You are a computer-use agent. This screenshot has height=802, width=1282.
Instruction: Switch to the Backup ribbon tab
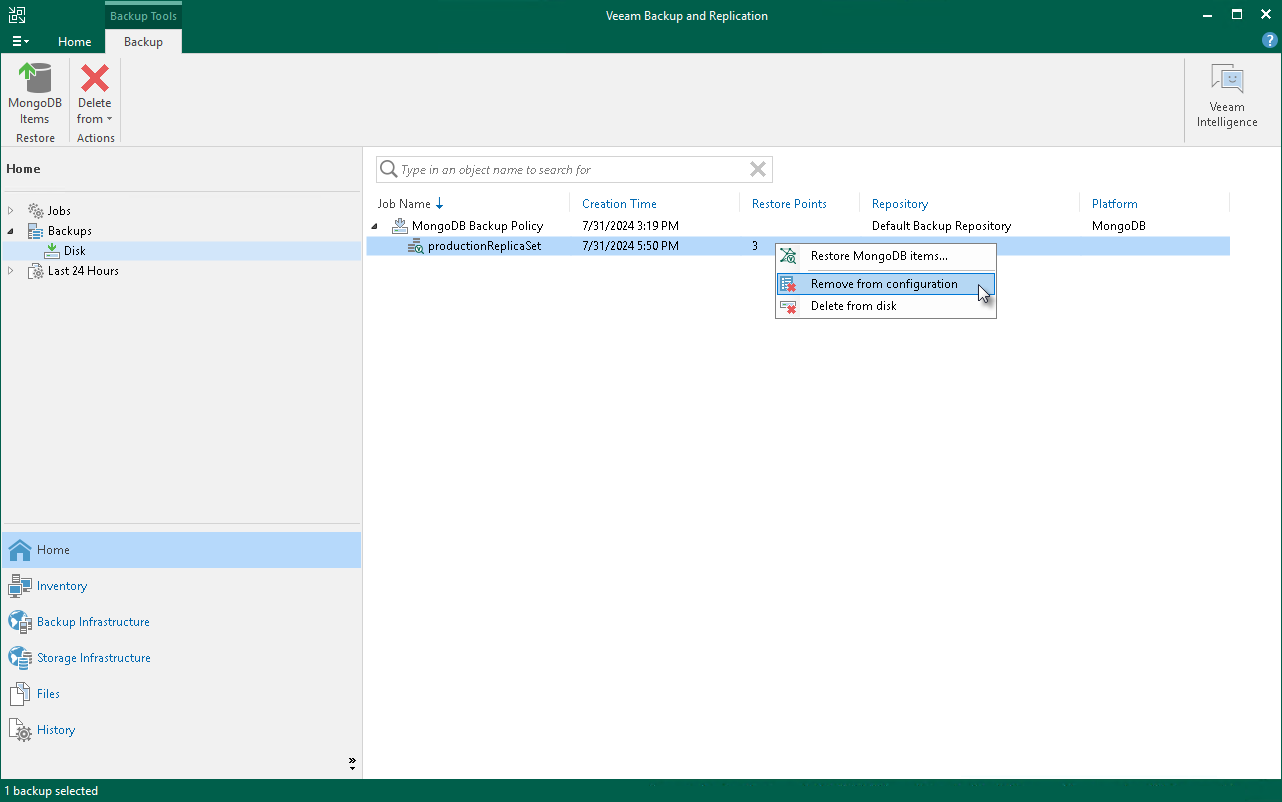tap(143, 42)
